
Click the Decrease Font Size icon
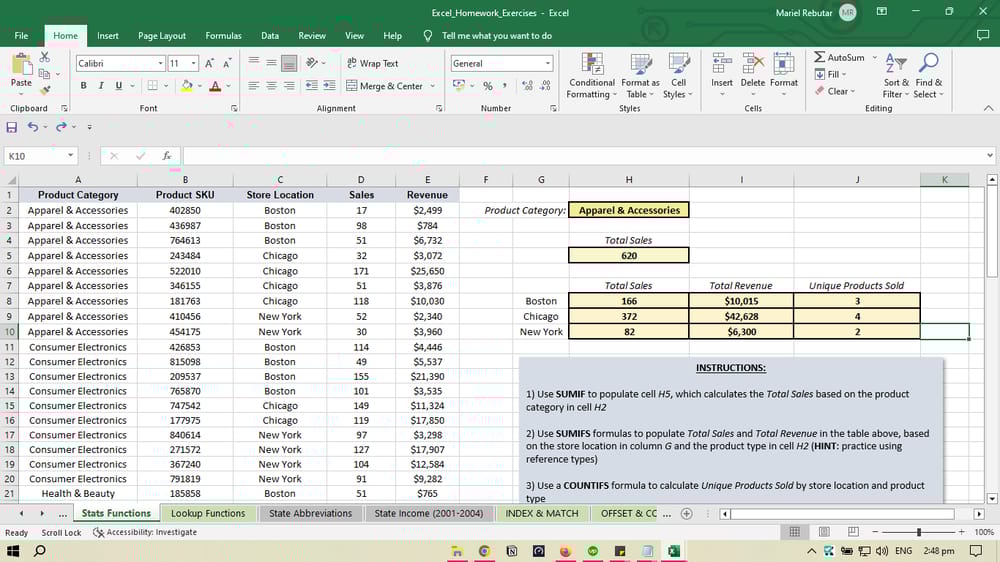[x=227, y=63]
